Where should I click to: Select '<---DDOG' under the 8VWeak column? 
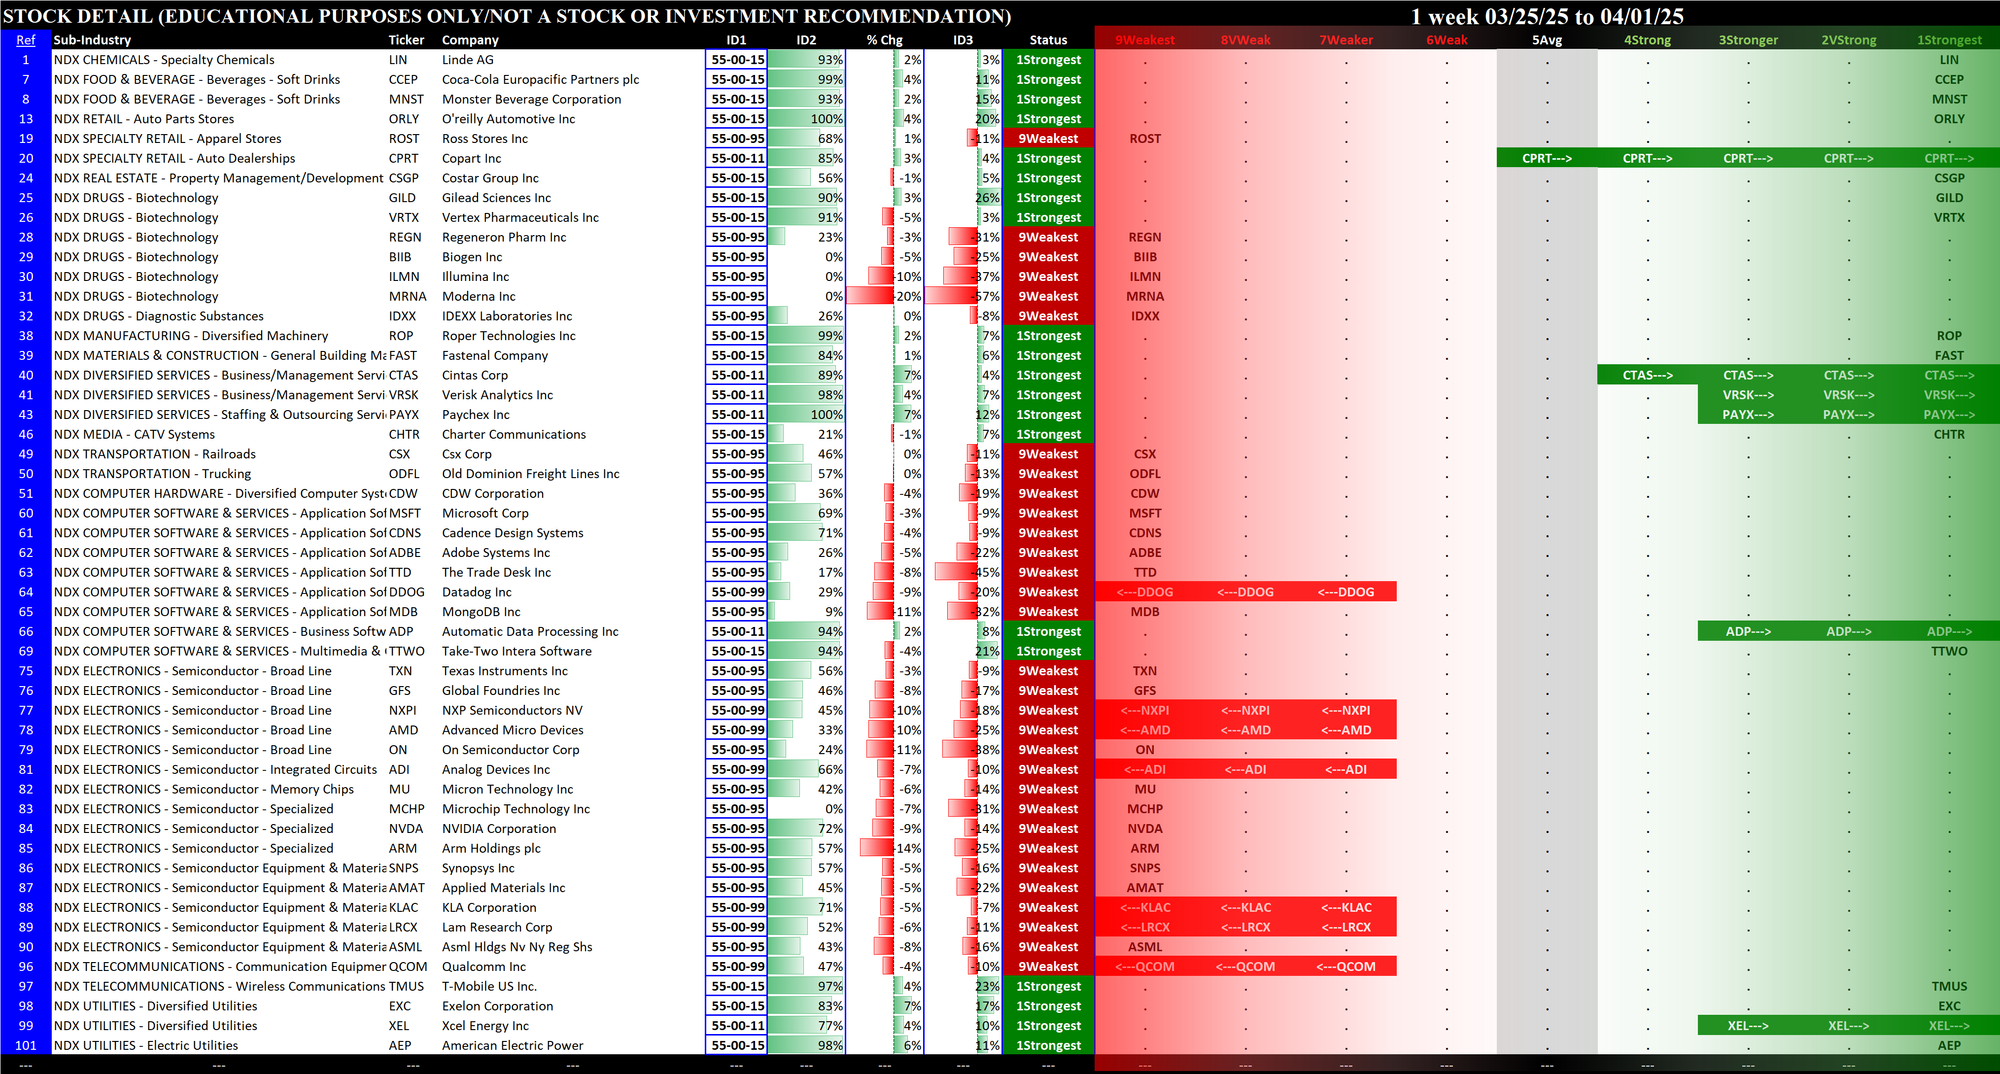[x=1245, y=592]
